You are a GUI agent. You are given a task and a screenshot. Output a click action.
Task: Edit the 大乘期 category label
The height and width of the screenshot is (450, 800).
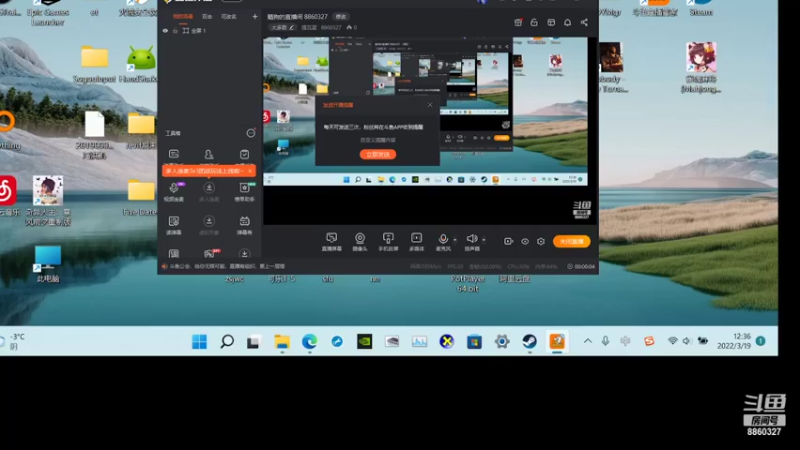click(282, 28)
